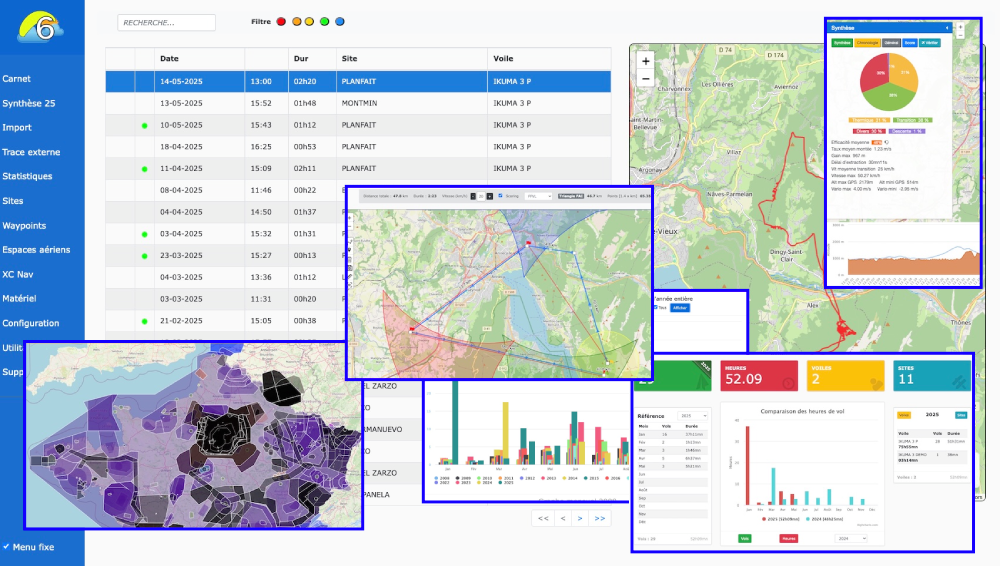Open the FFVL scoring league dropdown
Viewport: 1000px width, 566px height.
tap(538, 197)
